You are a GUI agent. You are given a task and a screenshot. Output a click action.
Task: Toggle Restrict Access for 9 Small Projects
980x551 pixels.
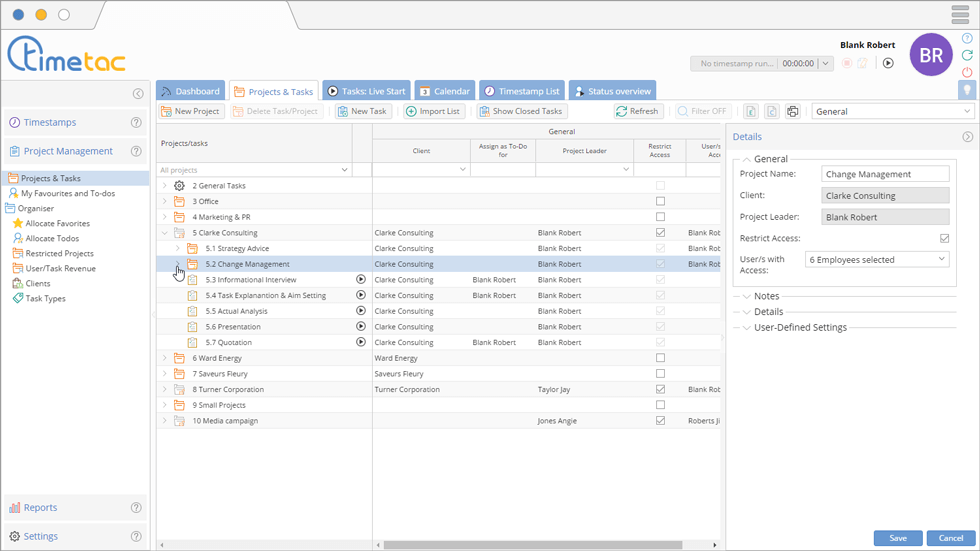point(660,405)
